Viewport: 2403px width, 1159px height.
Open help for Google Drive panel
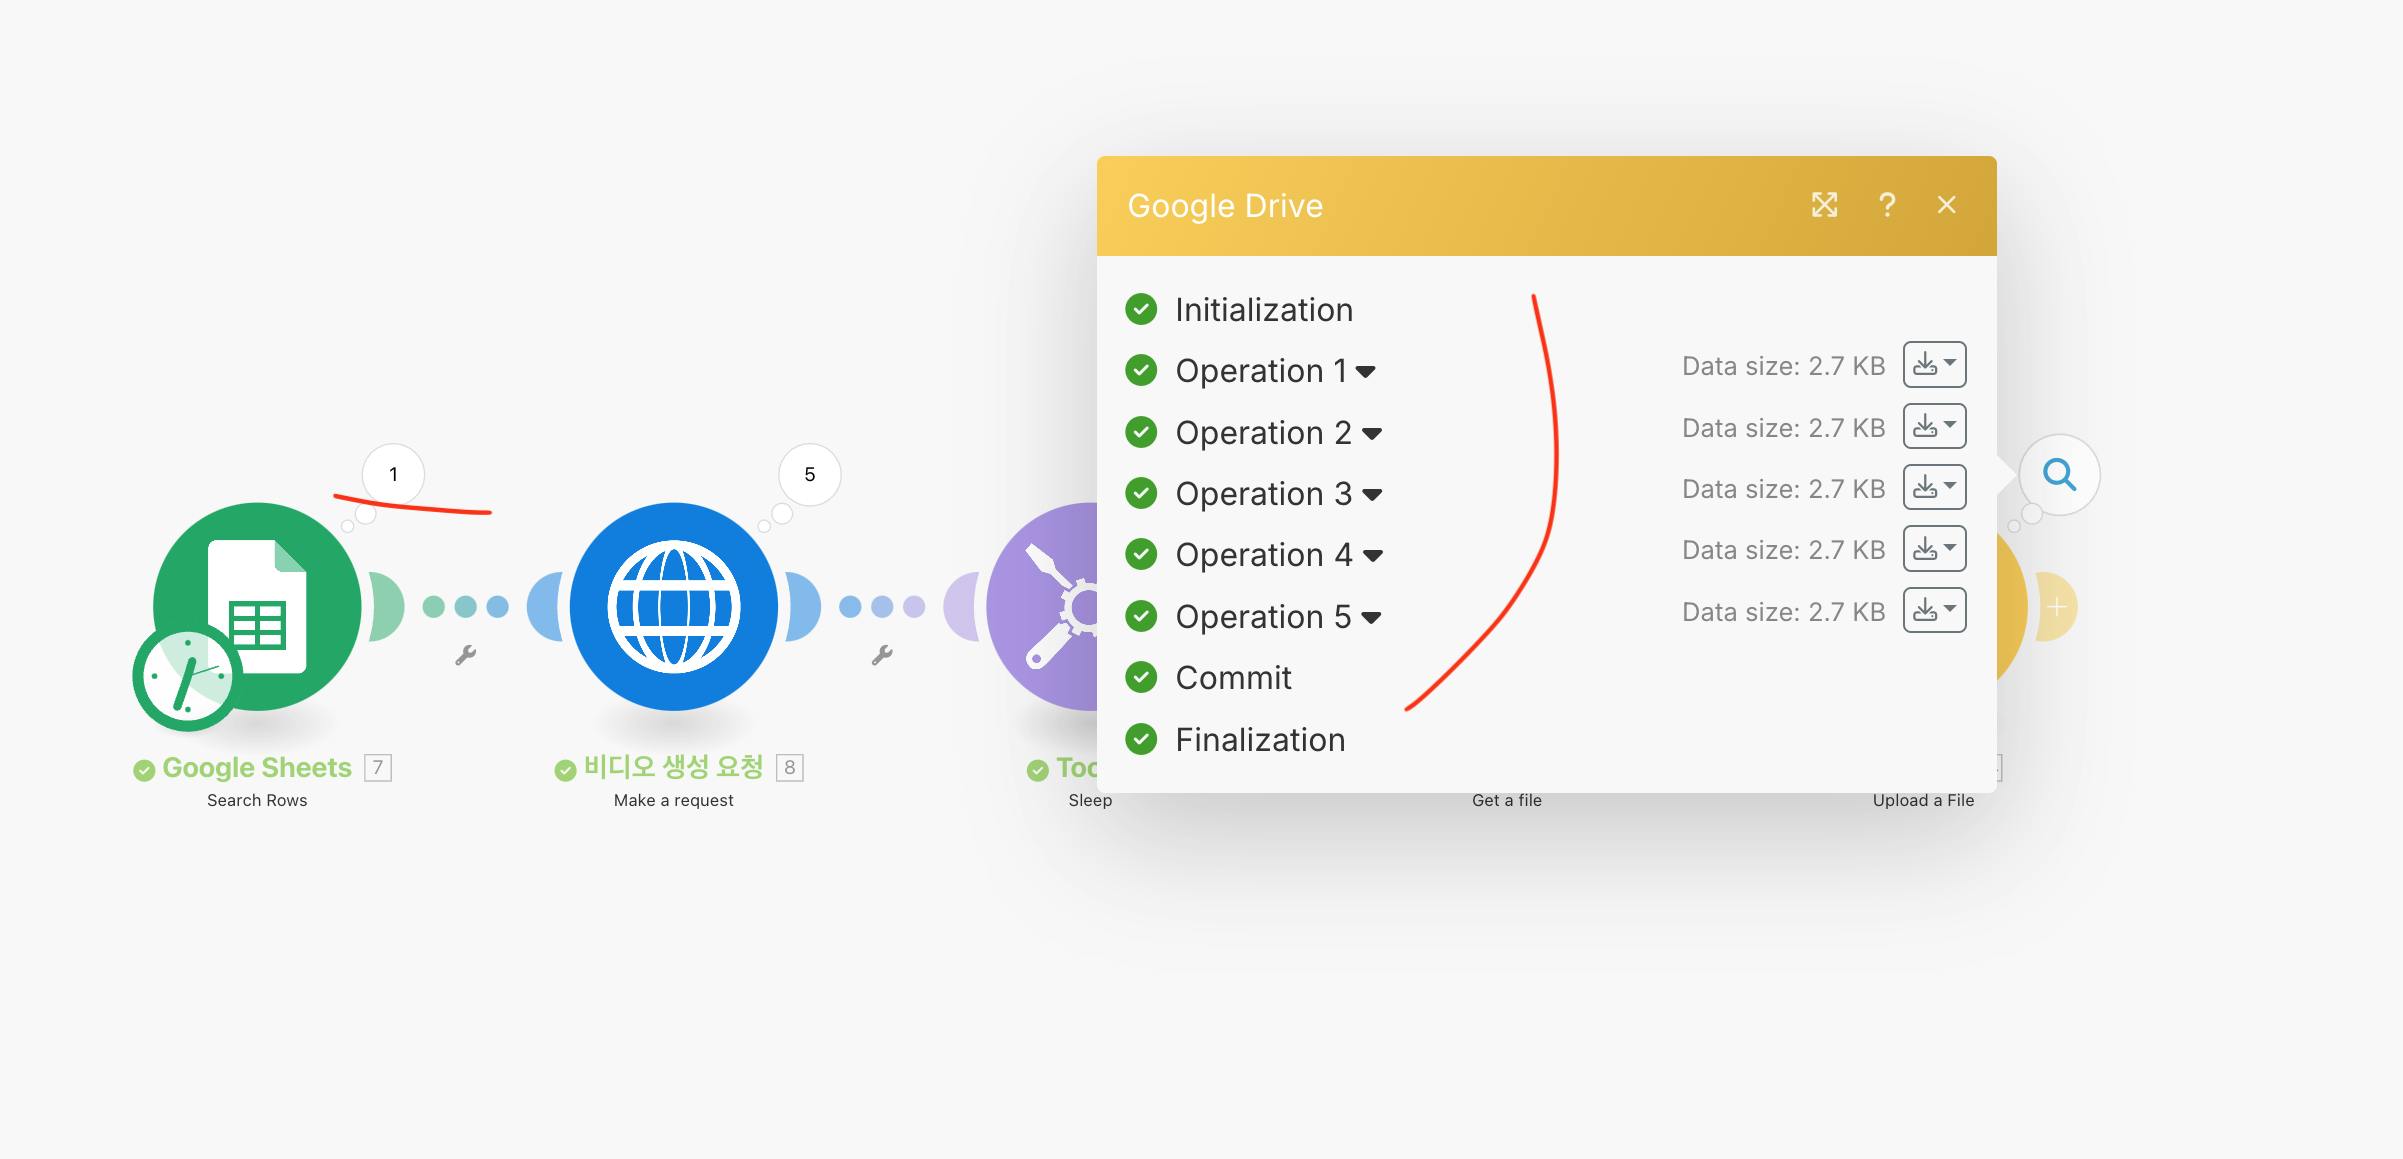[1886, 205]
